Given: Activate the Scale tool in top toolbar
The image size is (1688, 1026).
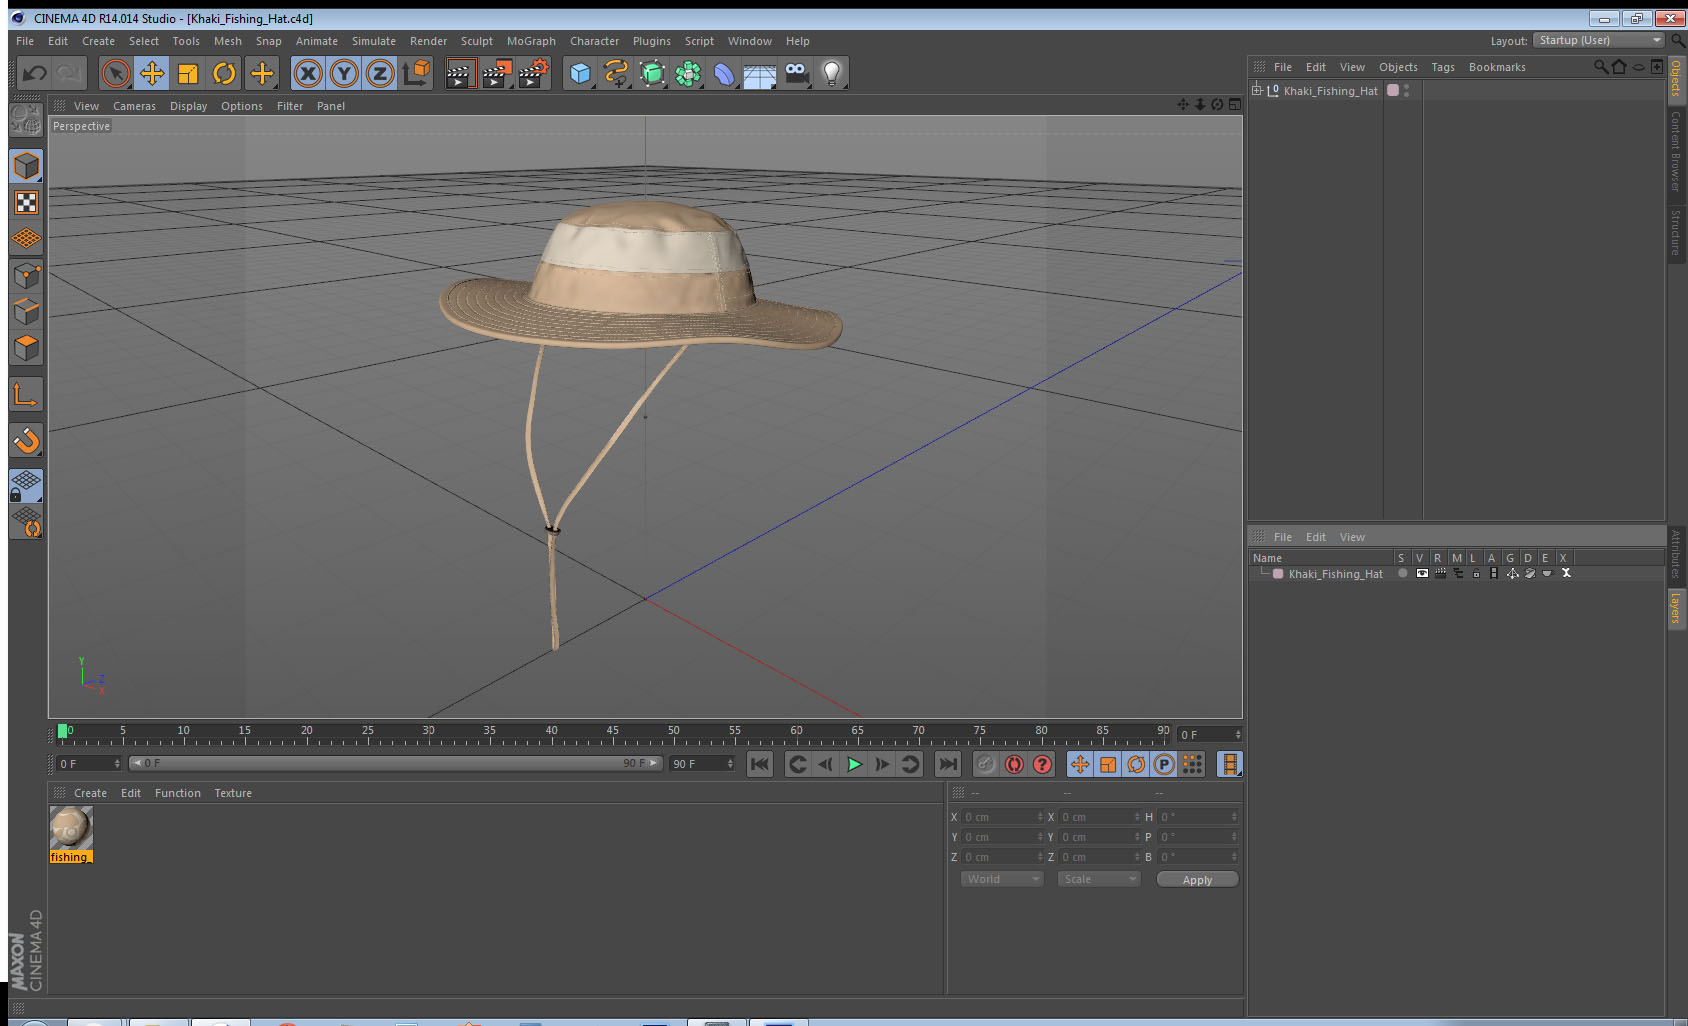Looking at the screenshot, I should [188, 73].
